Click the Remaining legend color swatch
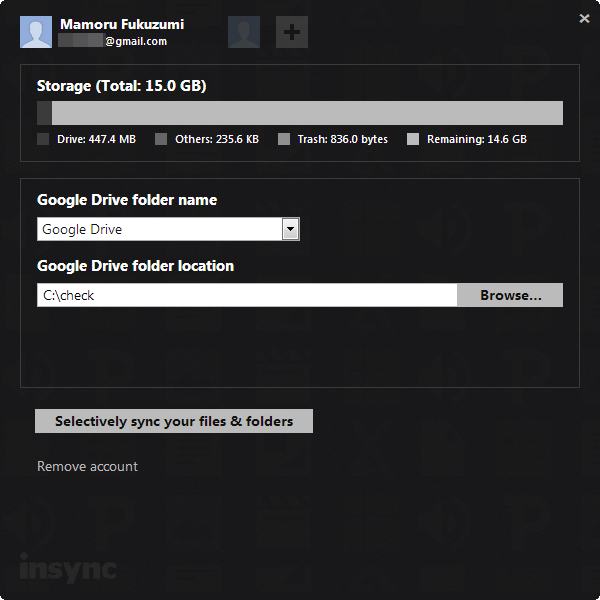Image resolution: width=600 pixels, height=600 pixels. point(413,139)
